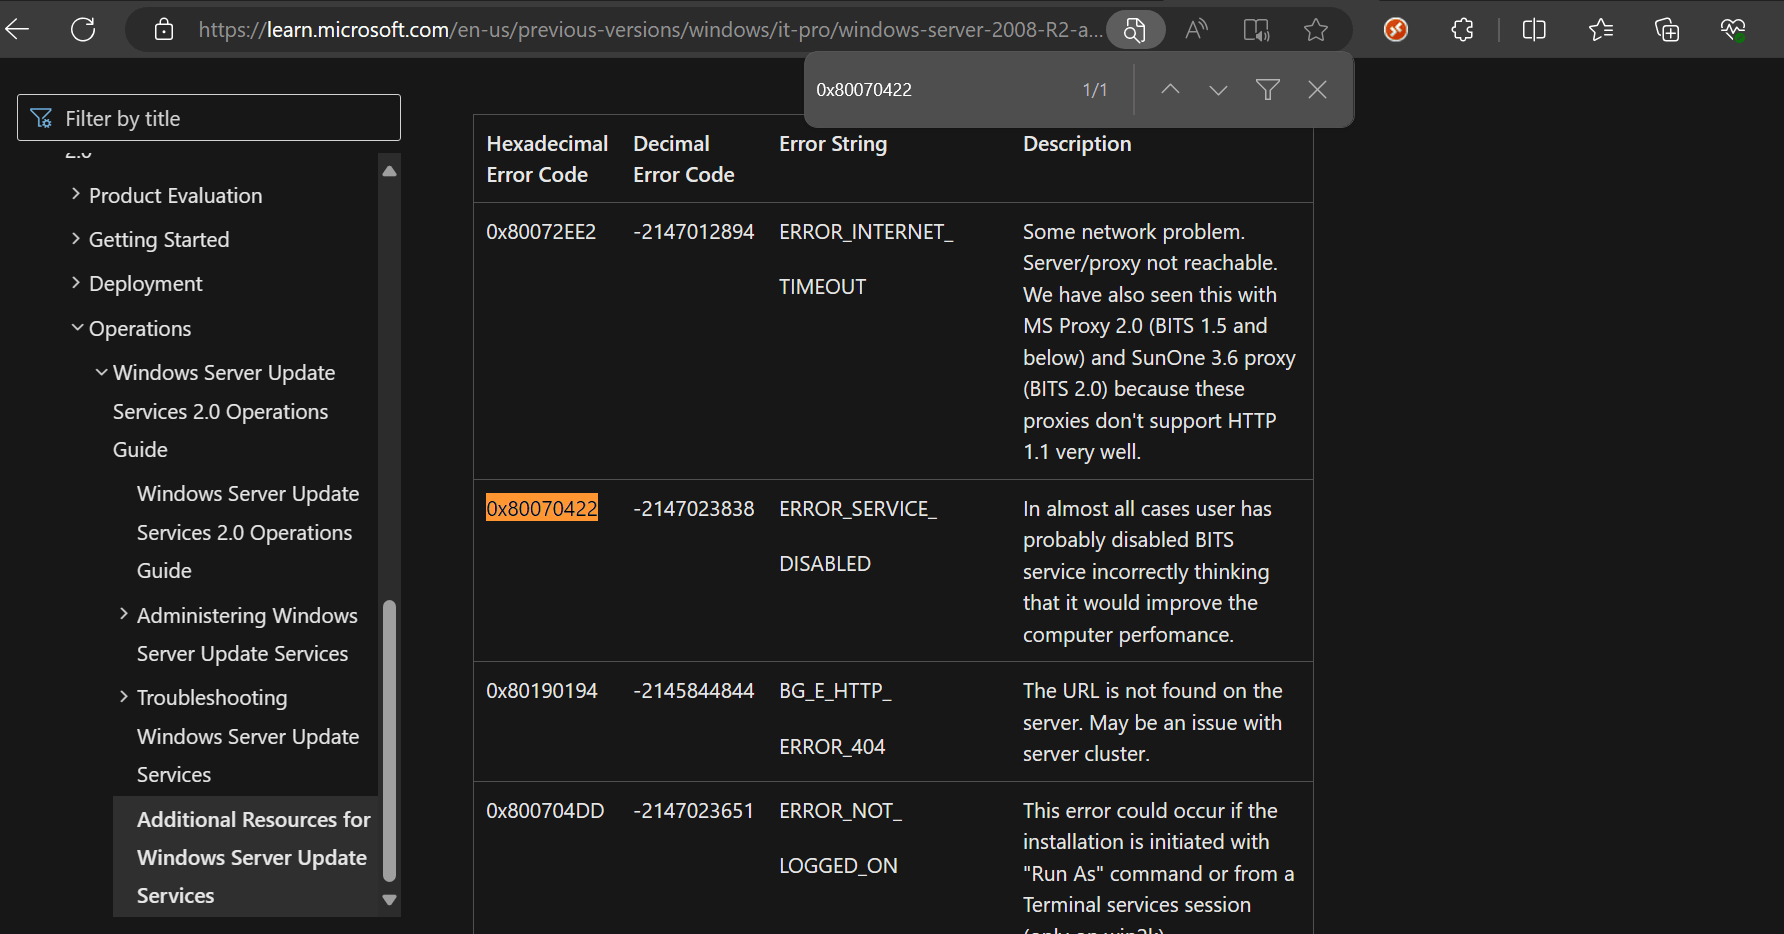Jump to next find result
Viewport: 1784px width, 934px height.
(1218, 90)
